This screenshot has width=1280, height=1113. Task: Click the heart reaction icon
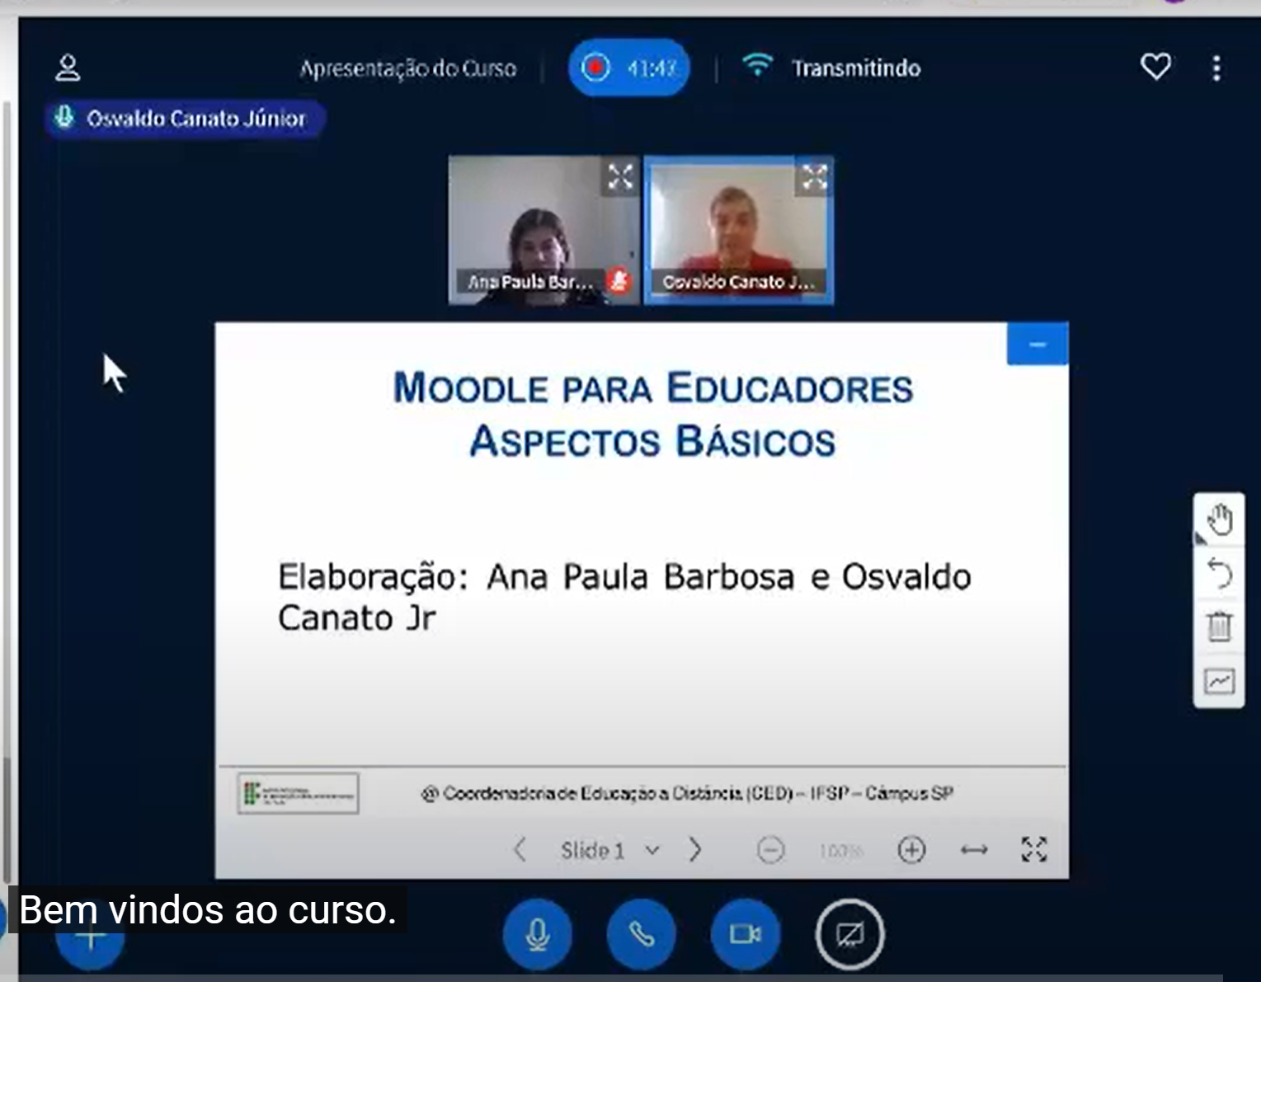pos(1156,67)
